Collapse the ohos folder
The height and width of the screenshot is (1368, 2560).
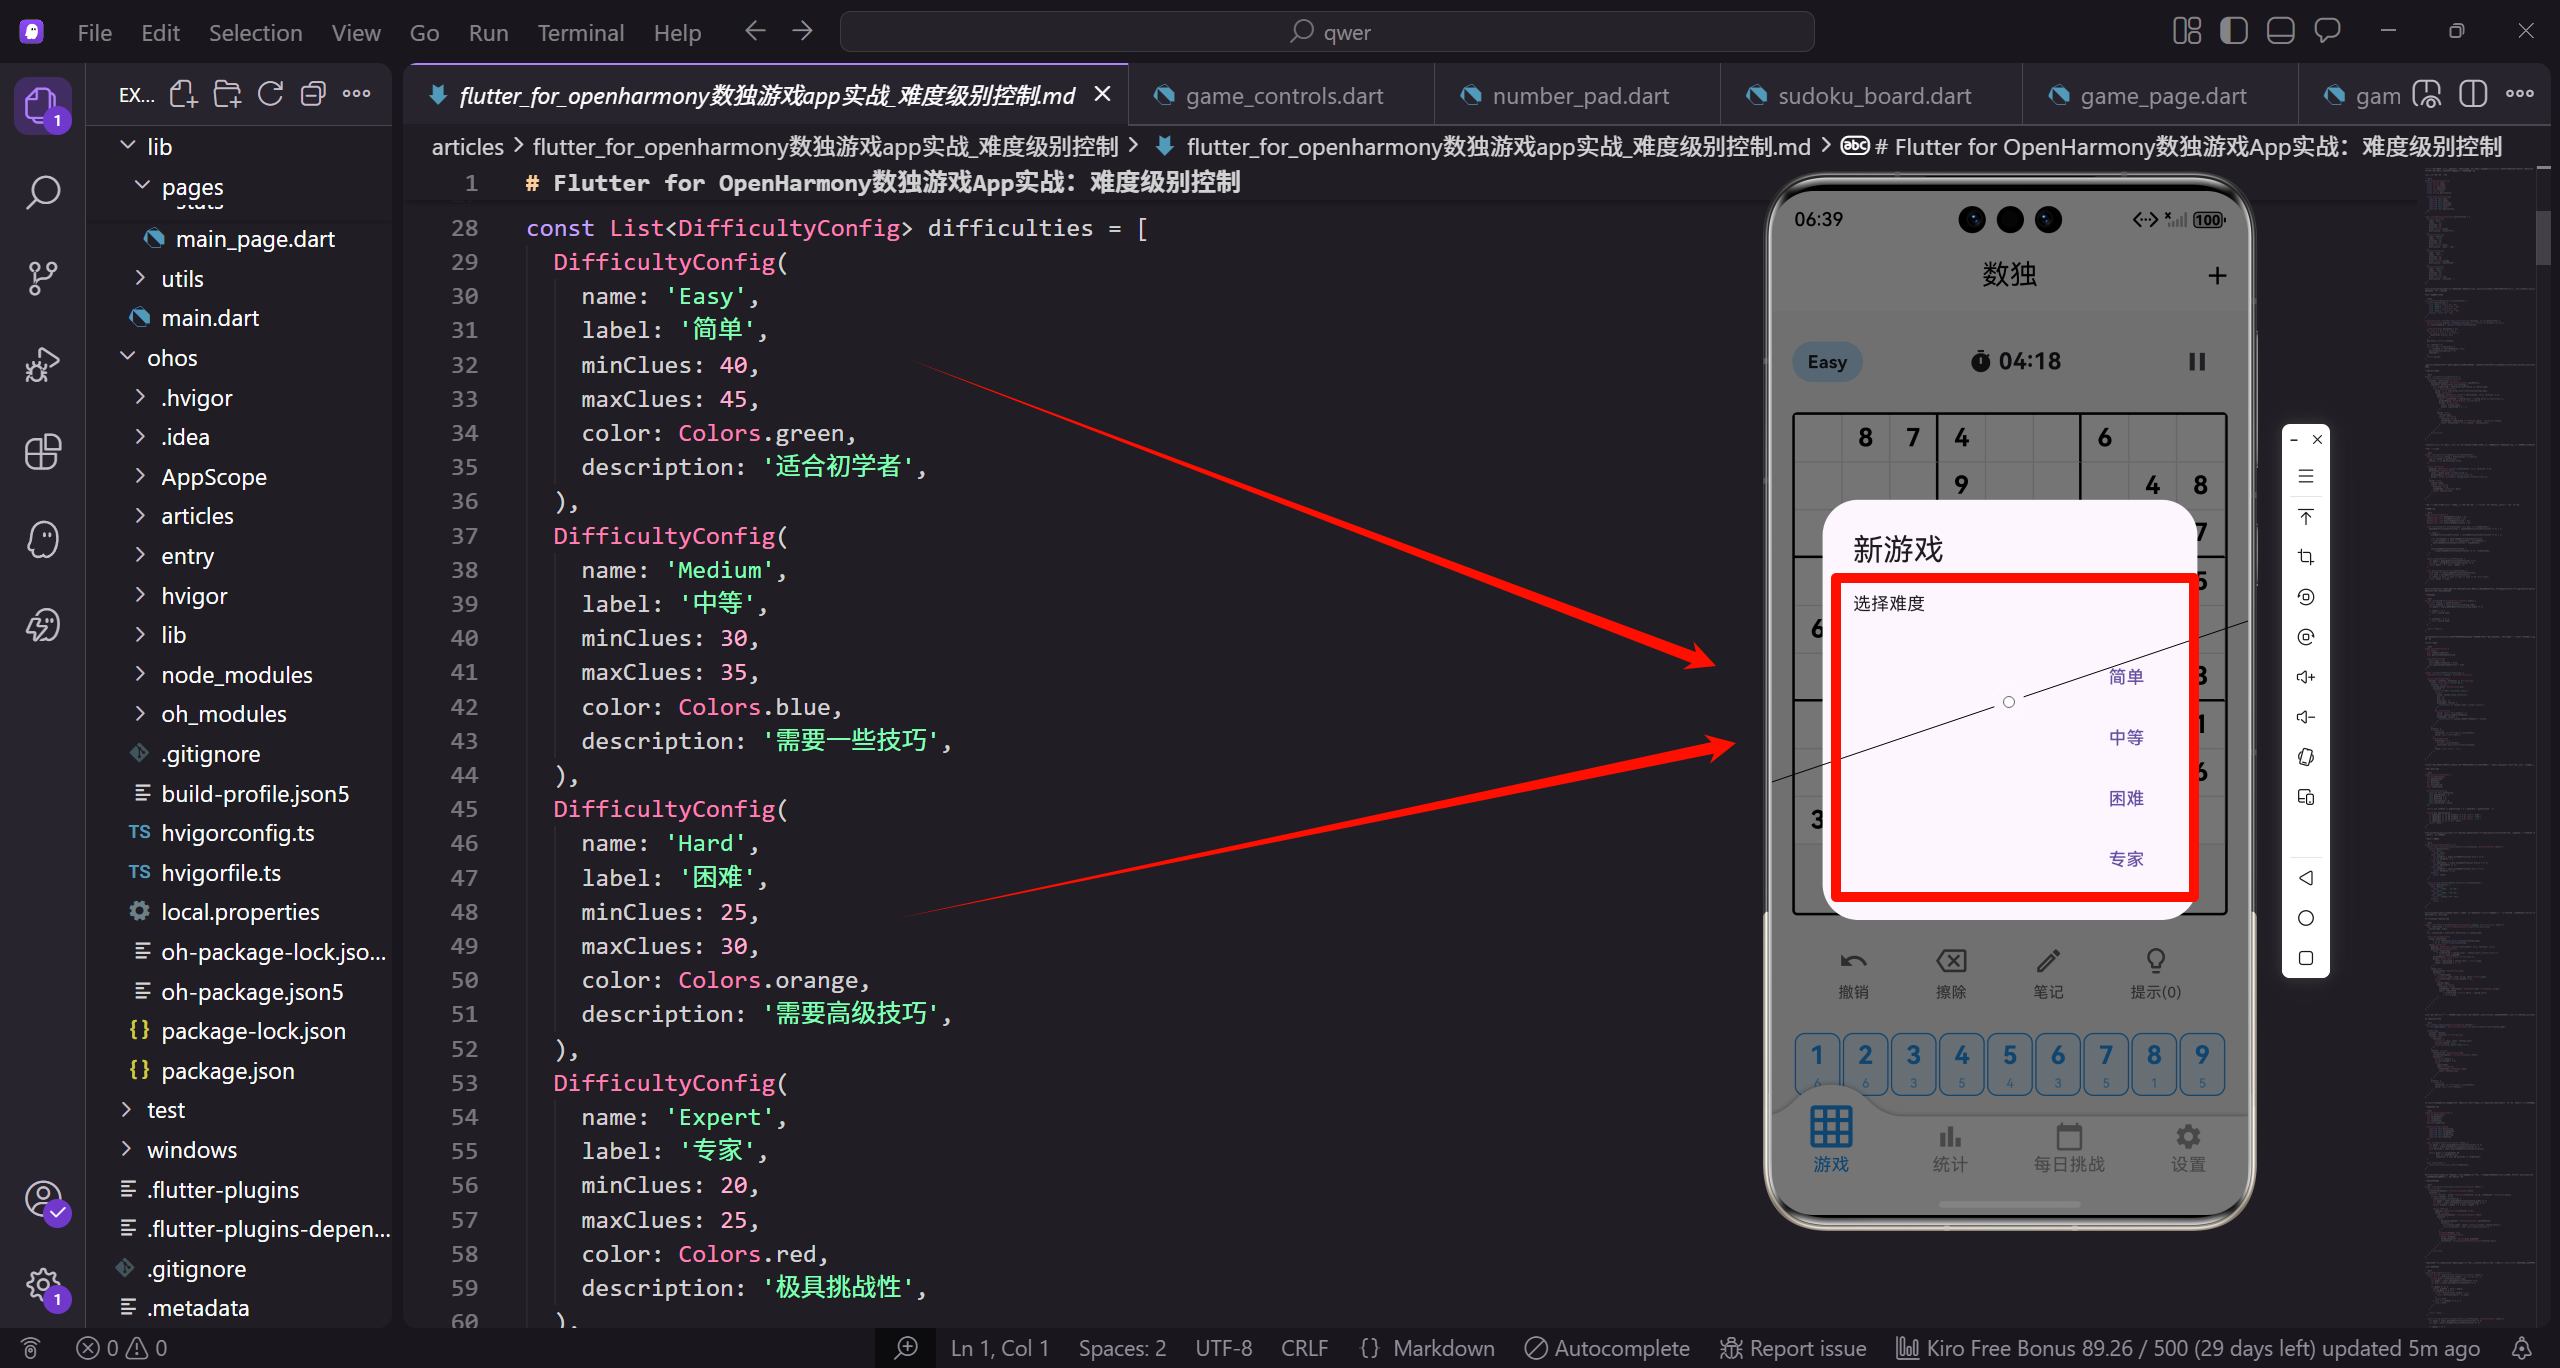172,358
